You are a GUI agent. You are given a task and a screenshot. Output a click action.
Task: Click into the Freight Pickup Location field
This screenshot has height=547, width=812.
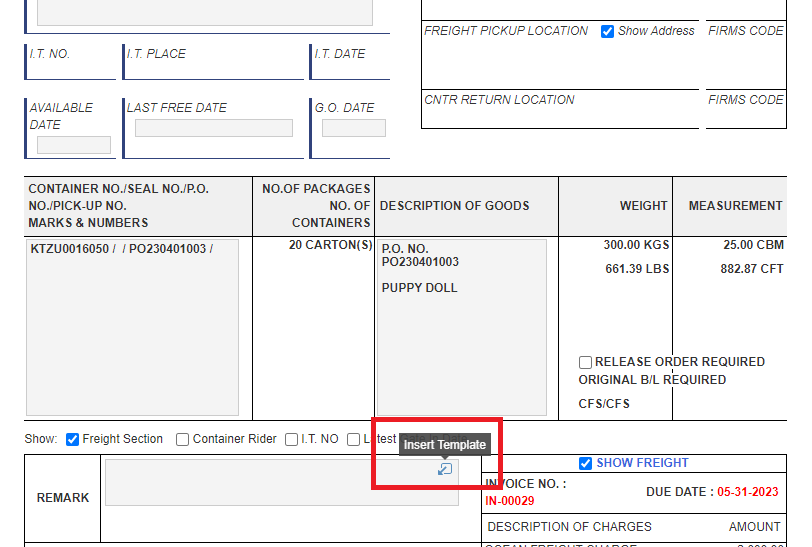tap(560, 65)
